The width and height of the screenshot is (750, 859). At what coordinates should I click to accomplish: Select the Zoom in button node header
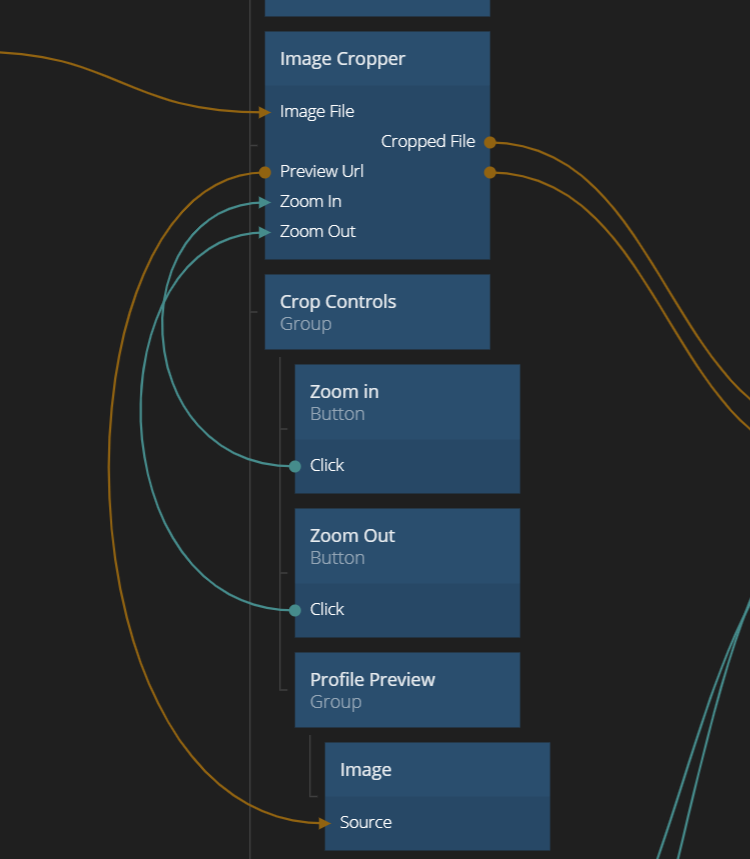click(407, 402)
